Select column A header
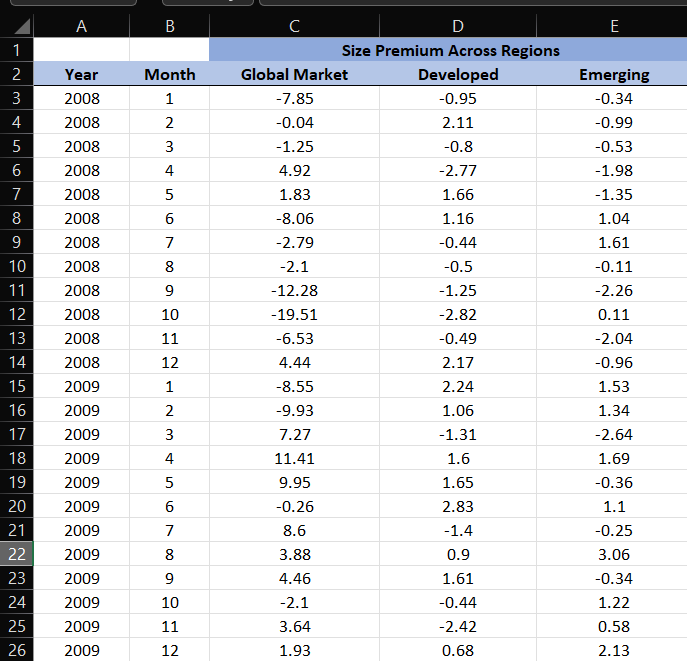This screenshot has height=661, width=687. click(x=81, y=26)
